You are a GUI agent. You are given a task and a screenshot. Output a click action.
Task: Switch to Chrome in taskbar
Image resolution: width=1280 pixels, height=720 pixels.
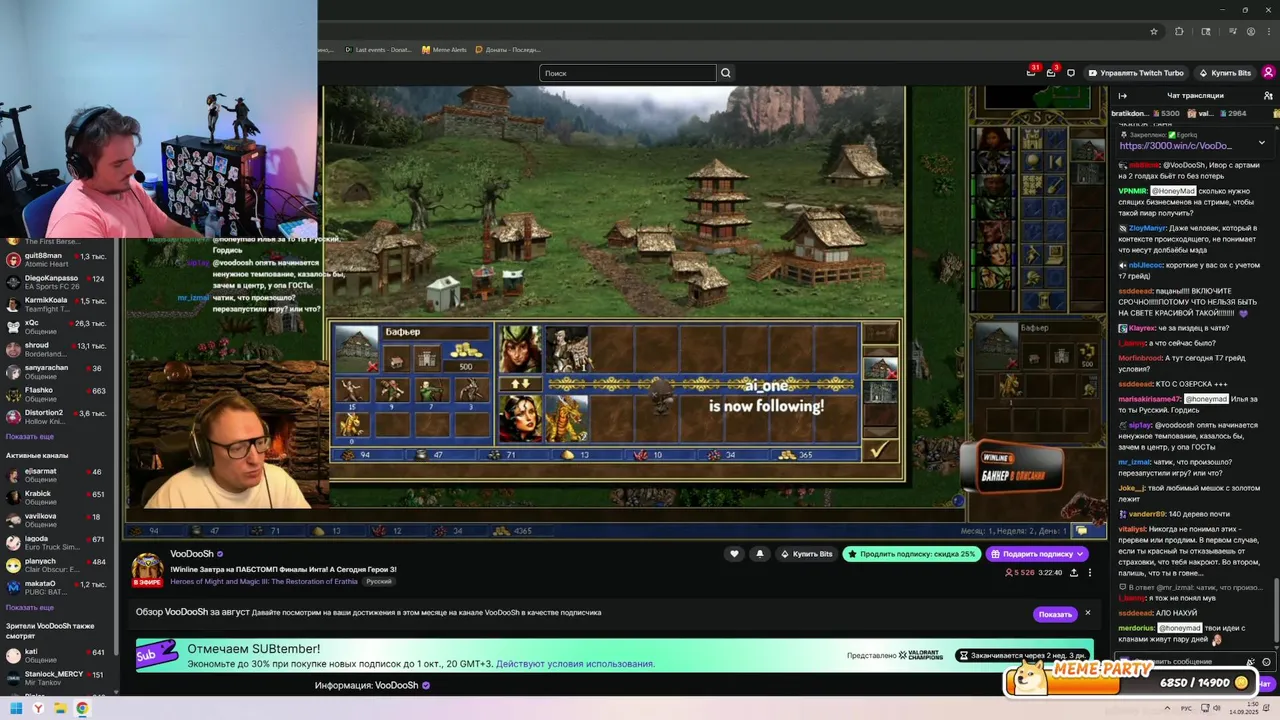82,709
